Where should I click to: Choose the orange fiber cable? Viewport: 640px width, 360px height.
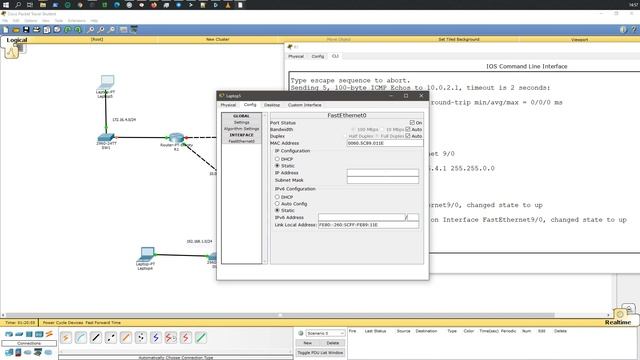pos(126,338)
